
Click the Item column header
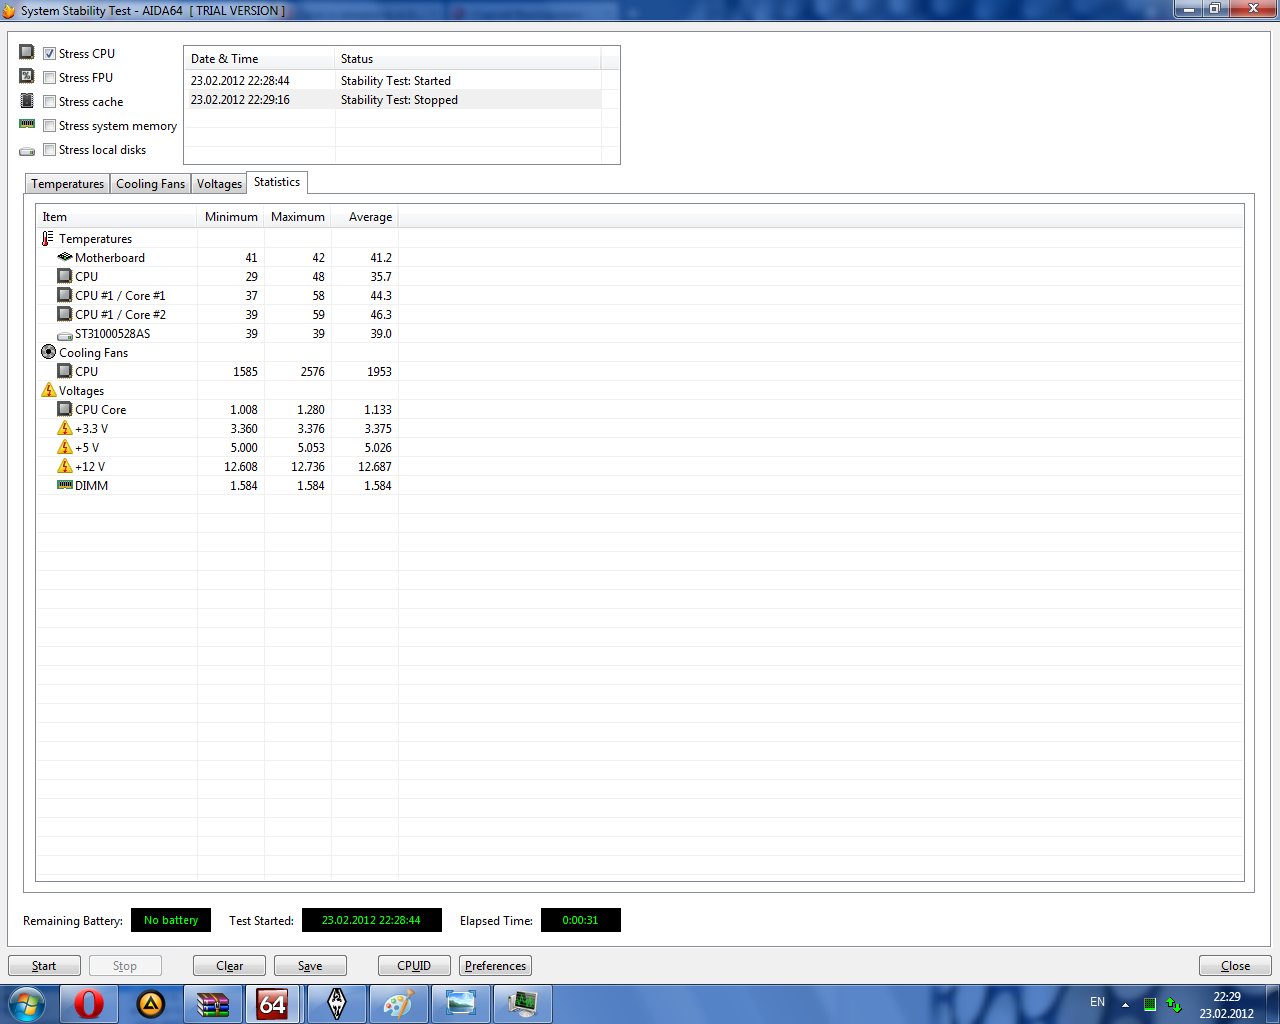(x=117, y=217)
